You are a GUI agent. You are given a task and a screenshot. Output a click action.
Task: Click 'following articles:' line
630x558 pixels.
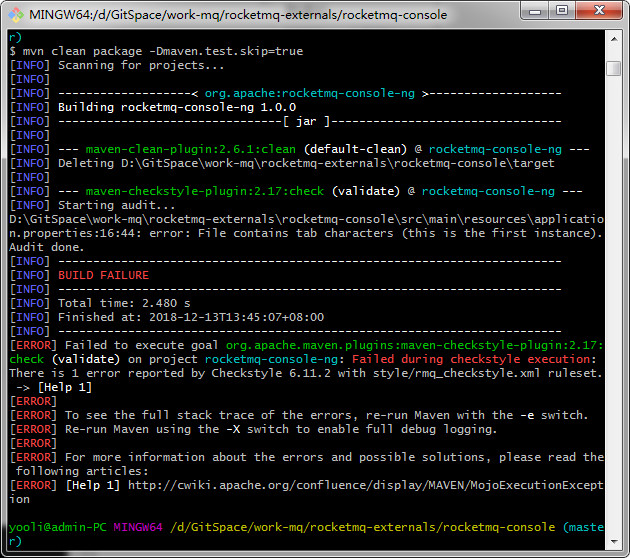pos(82,471)
